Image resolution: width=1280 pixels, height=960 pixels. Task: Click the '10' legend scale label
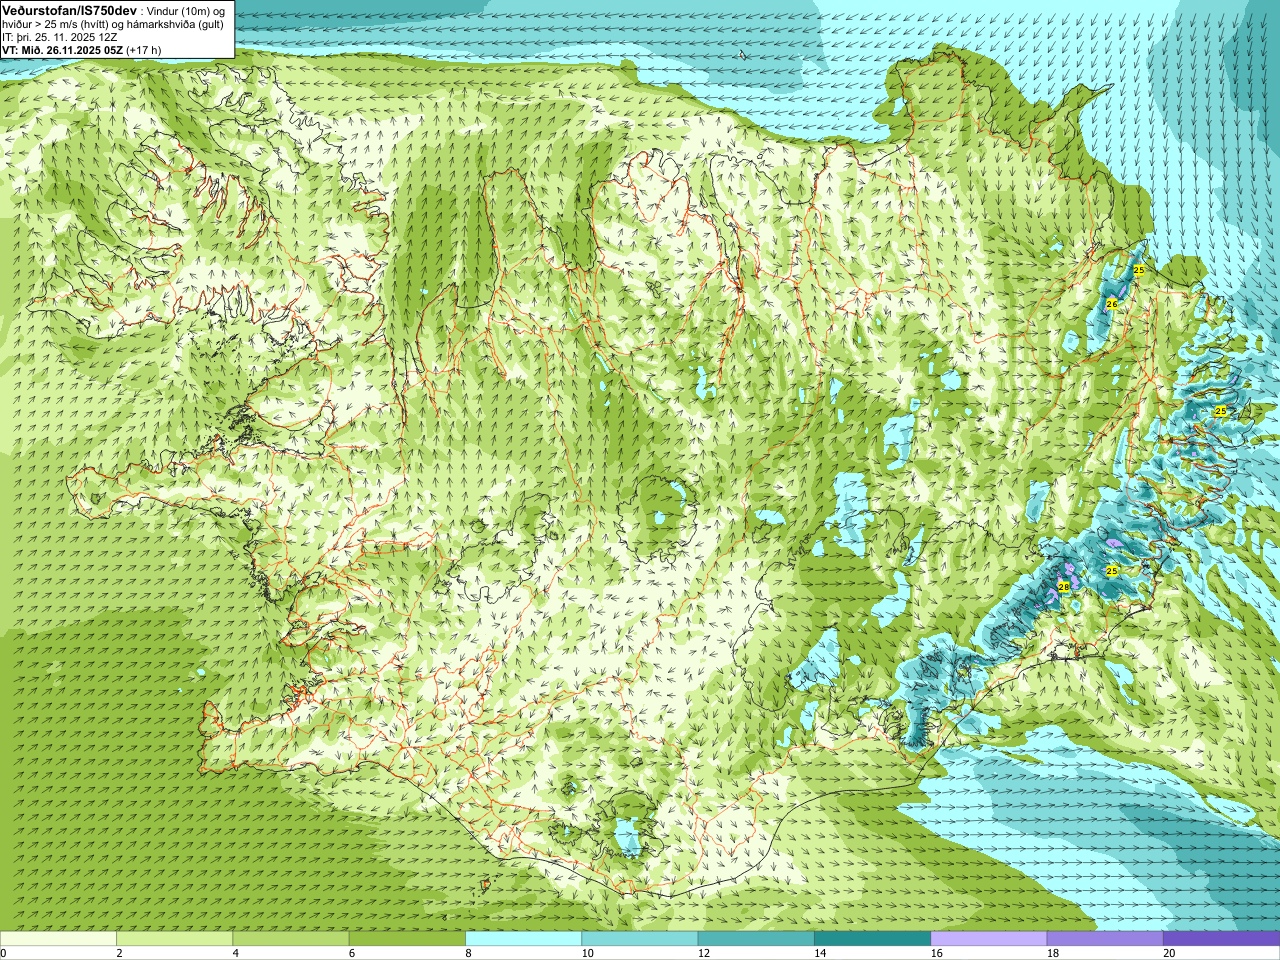coord(587,953)
